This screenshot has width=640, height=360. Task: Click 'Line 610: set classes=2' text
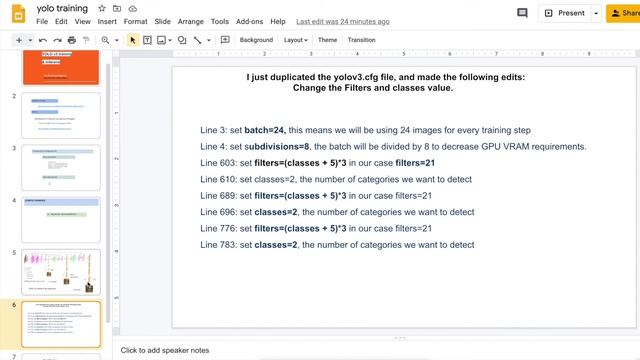[x=336, y=179]
